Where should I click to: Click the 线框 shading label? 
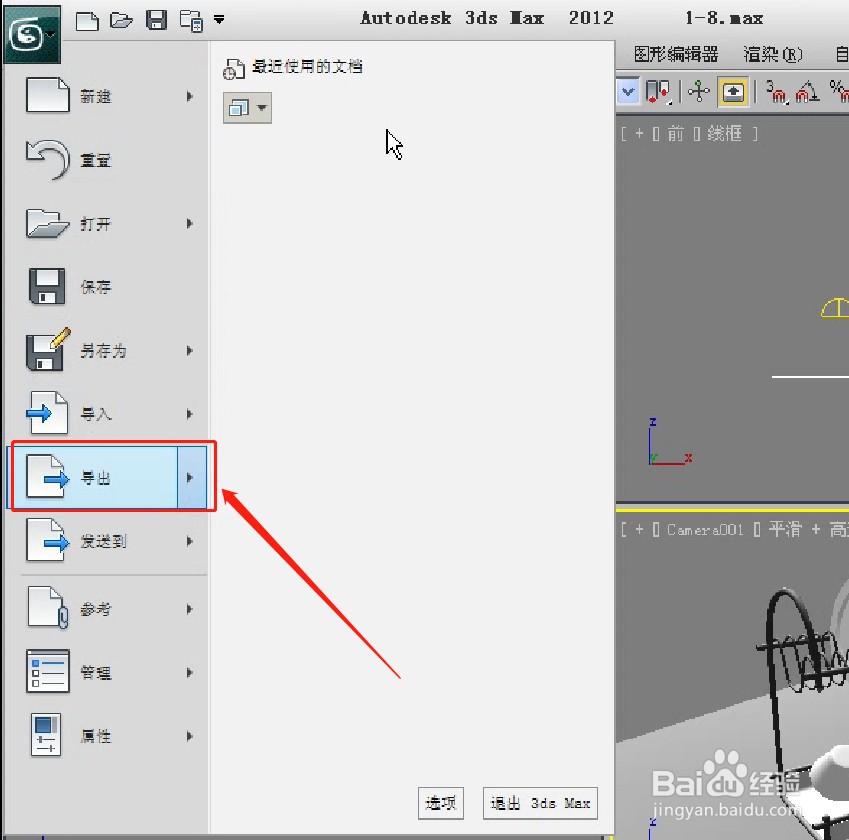(724, 133)
